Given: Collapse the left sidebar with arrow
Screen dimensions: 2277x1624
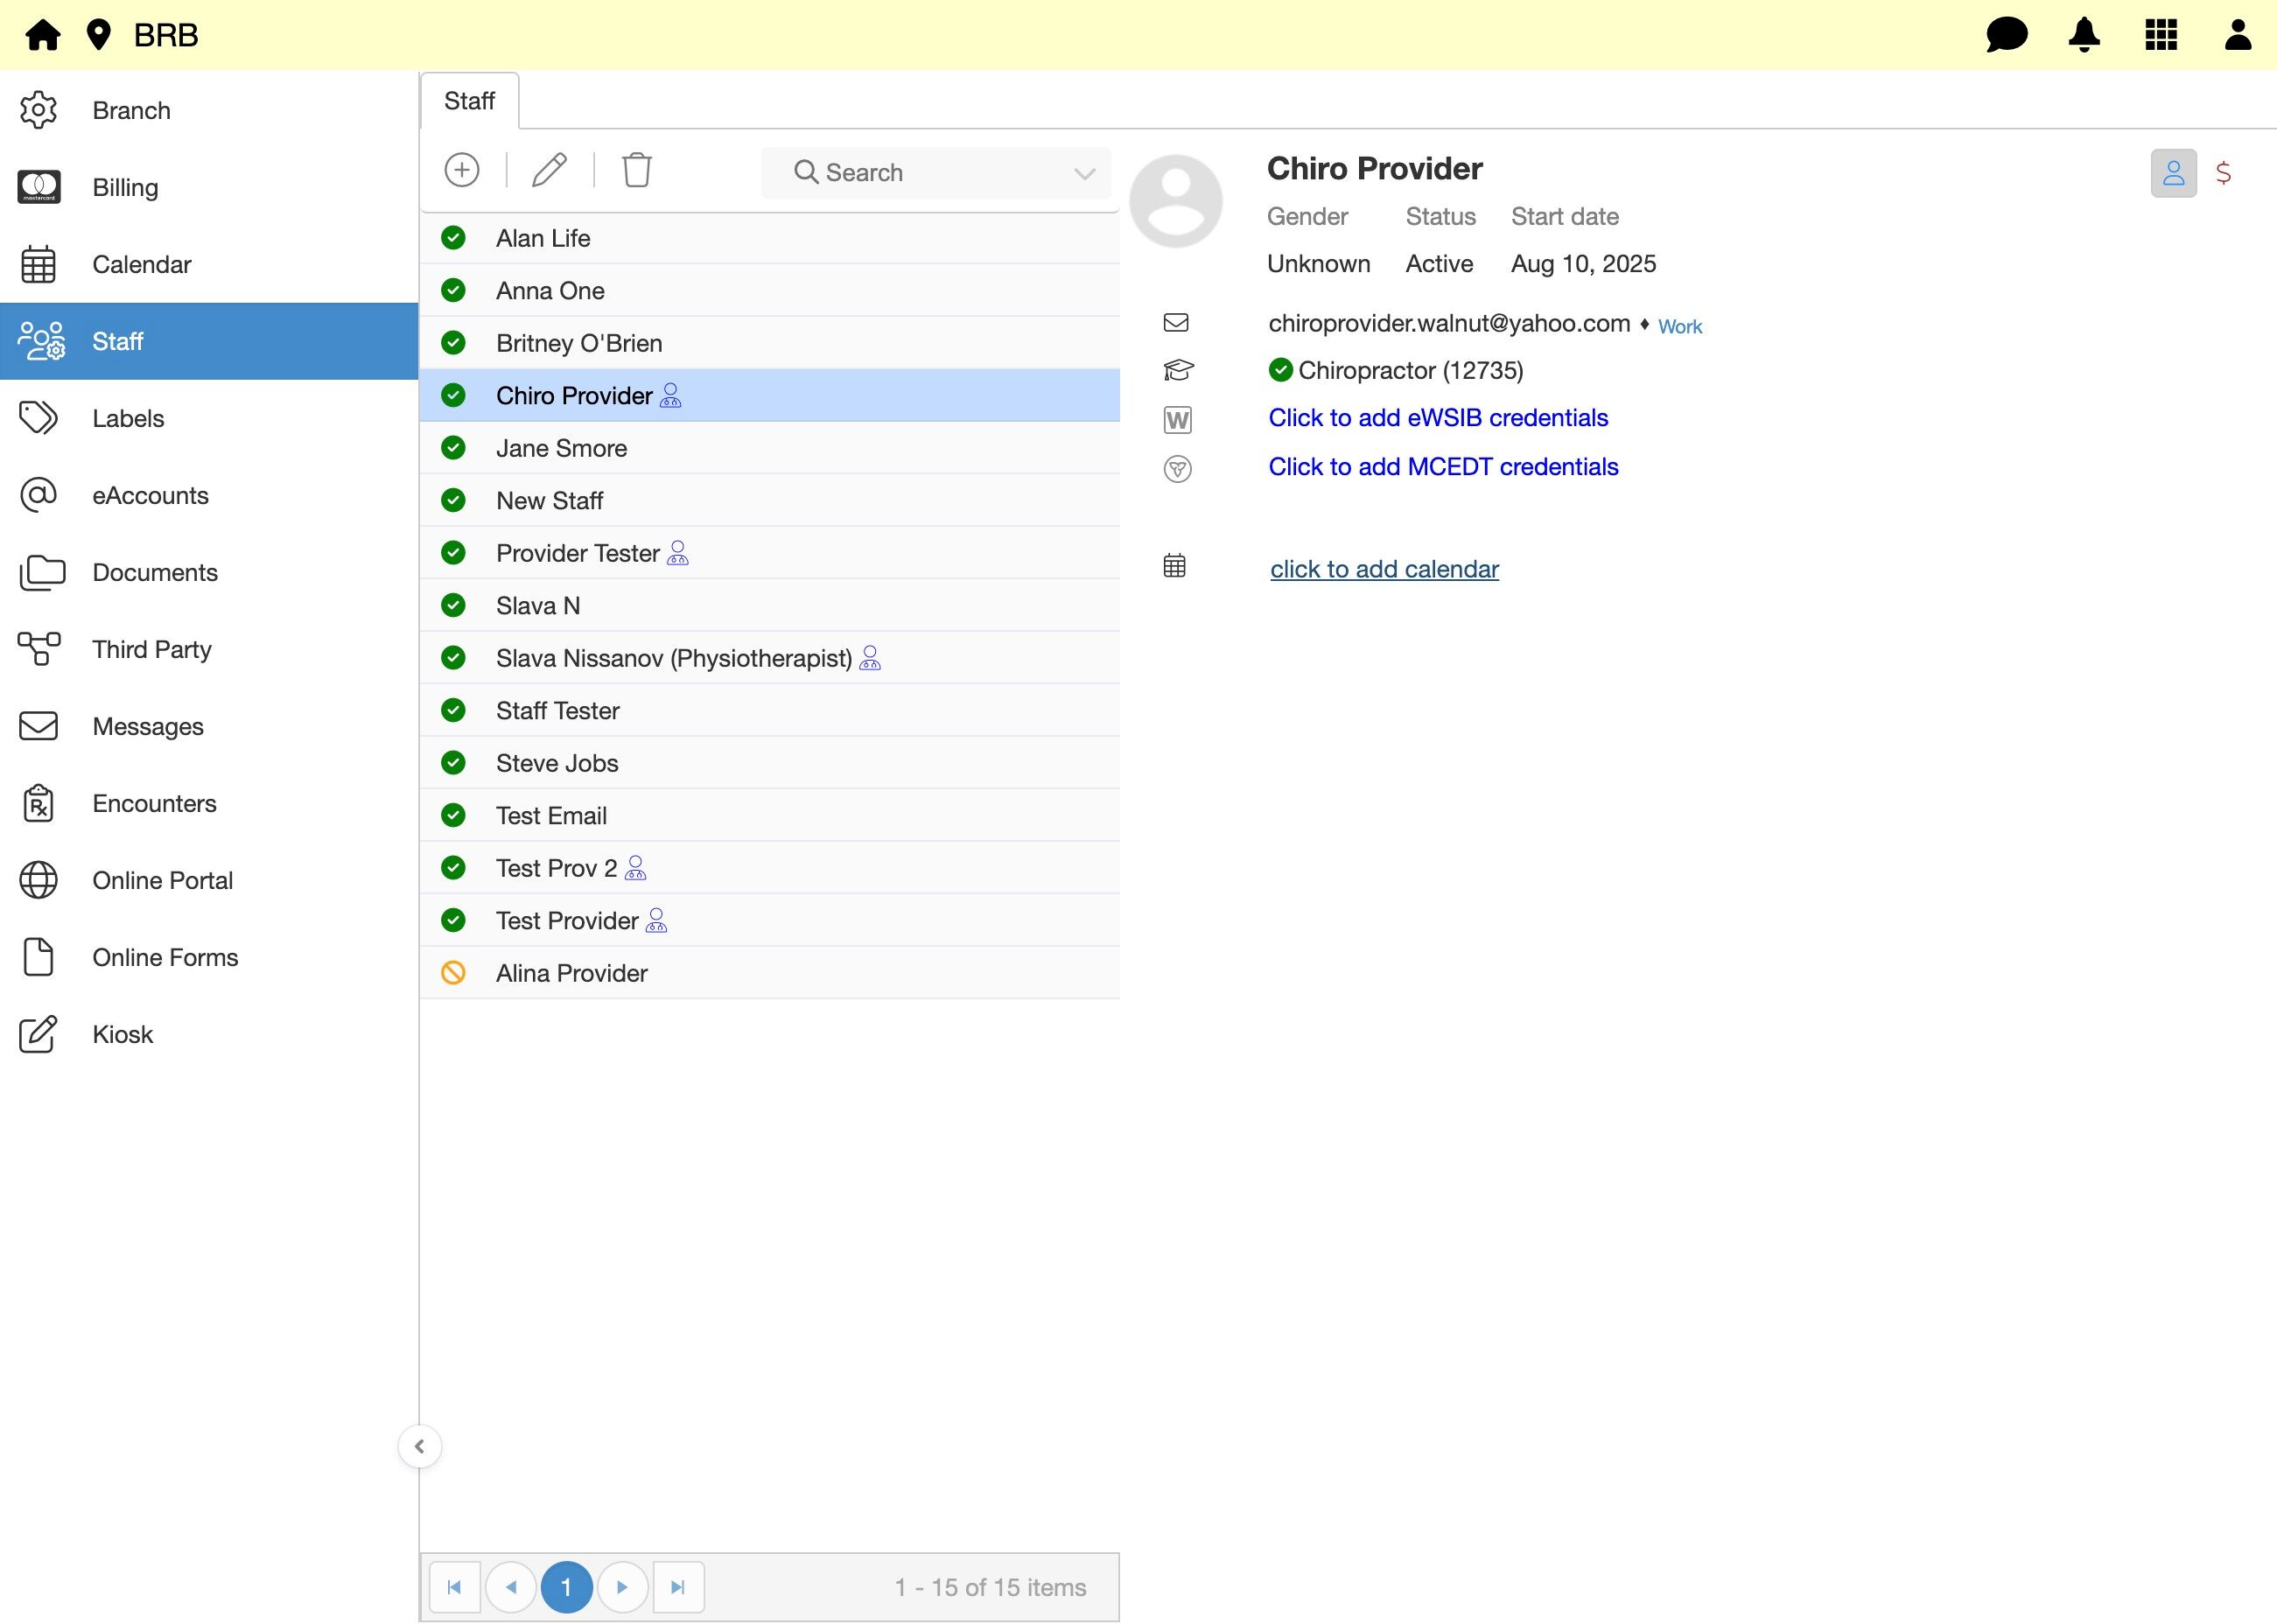Looking at the screenshot, I should point(419,1446).
